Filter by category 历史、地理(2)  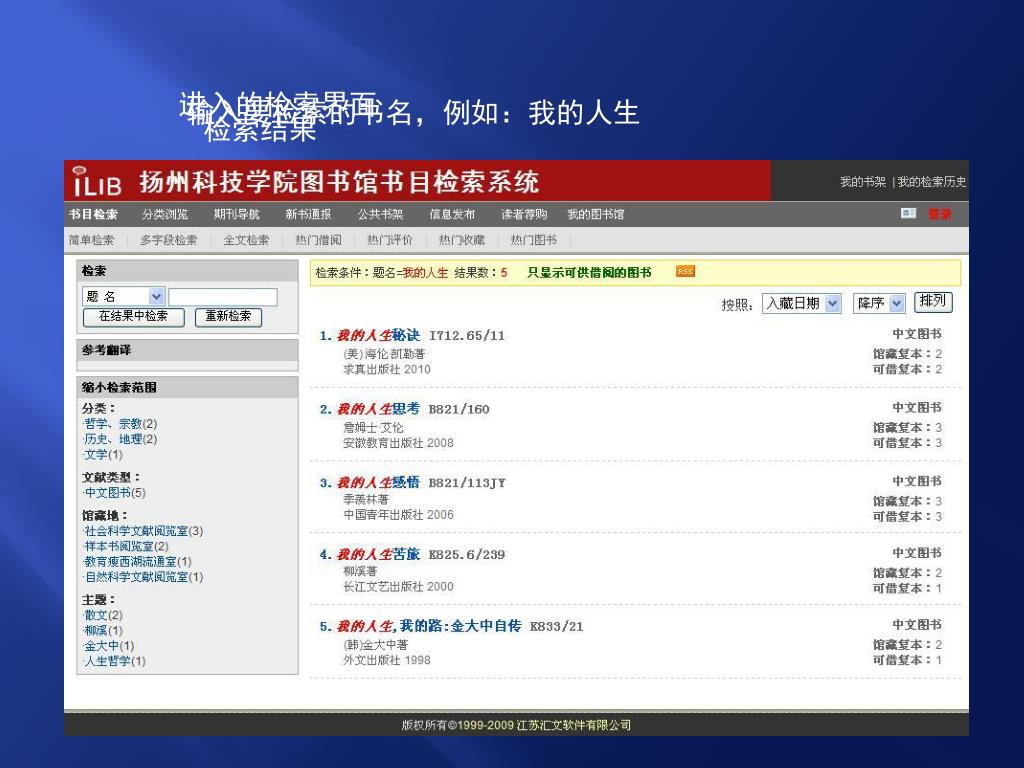121,439
